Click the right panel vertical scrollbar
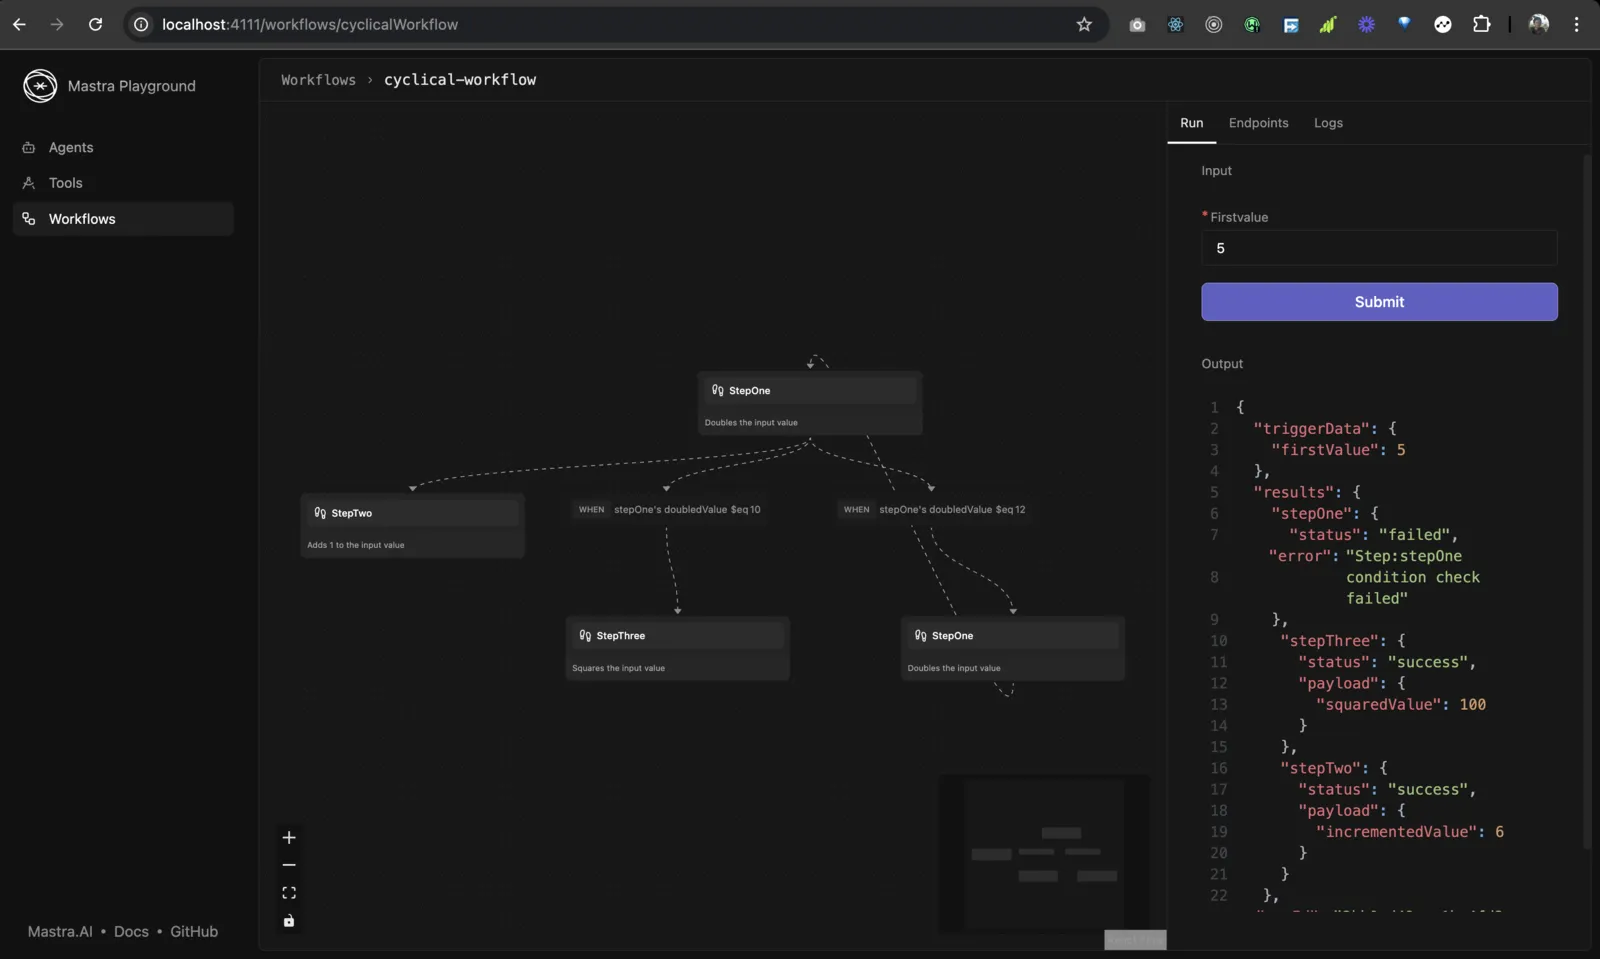 (x=1586, y=500)
